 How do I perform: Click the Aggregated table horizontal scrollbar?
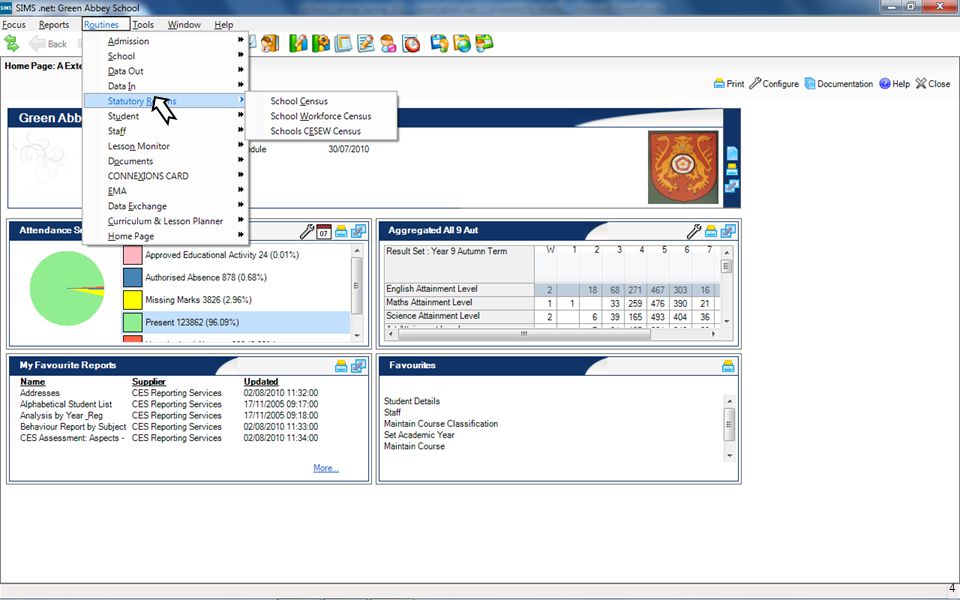pyautogui.click(x=551, y=334)
